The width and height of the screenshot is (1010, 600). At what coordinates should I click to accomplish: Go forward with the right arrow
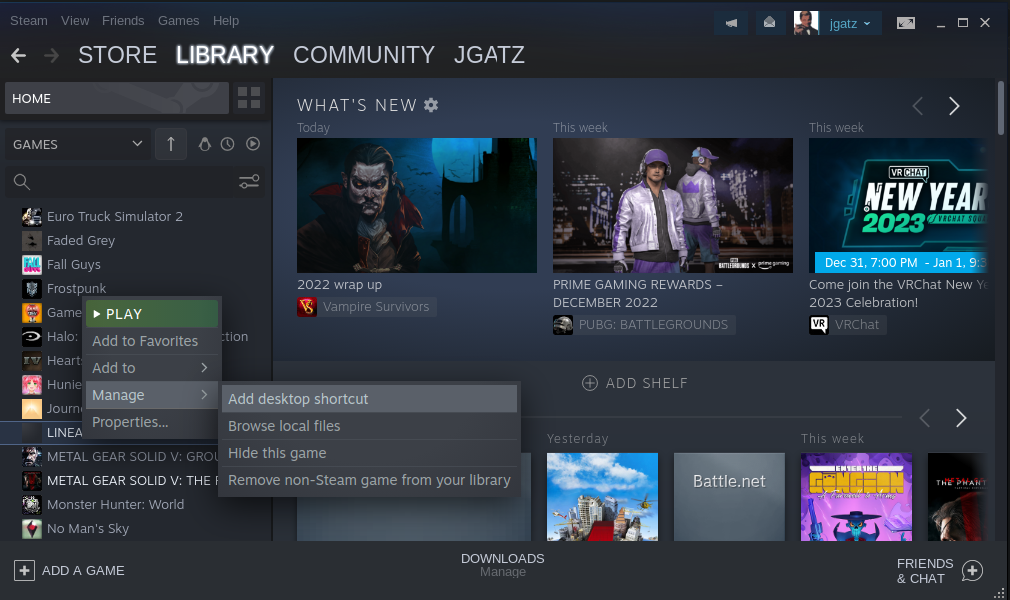click(52, 55)
